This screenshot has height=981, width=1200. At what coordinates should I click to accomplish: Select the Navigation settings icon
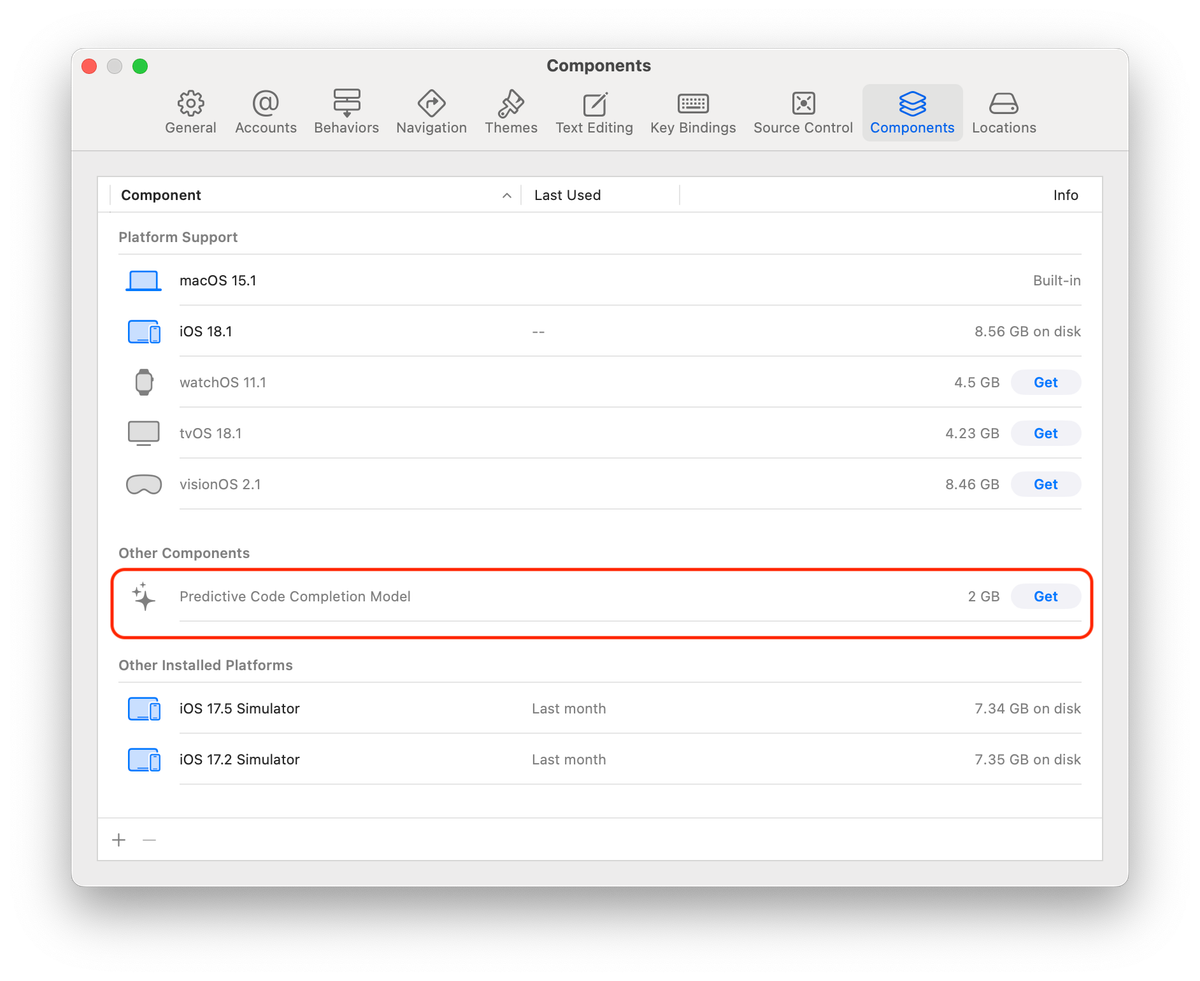[x=431, y=111]
